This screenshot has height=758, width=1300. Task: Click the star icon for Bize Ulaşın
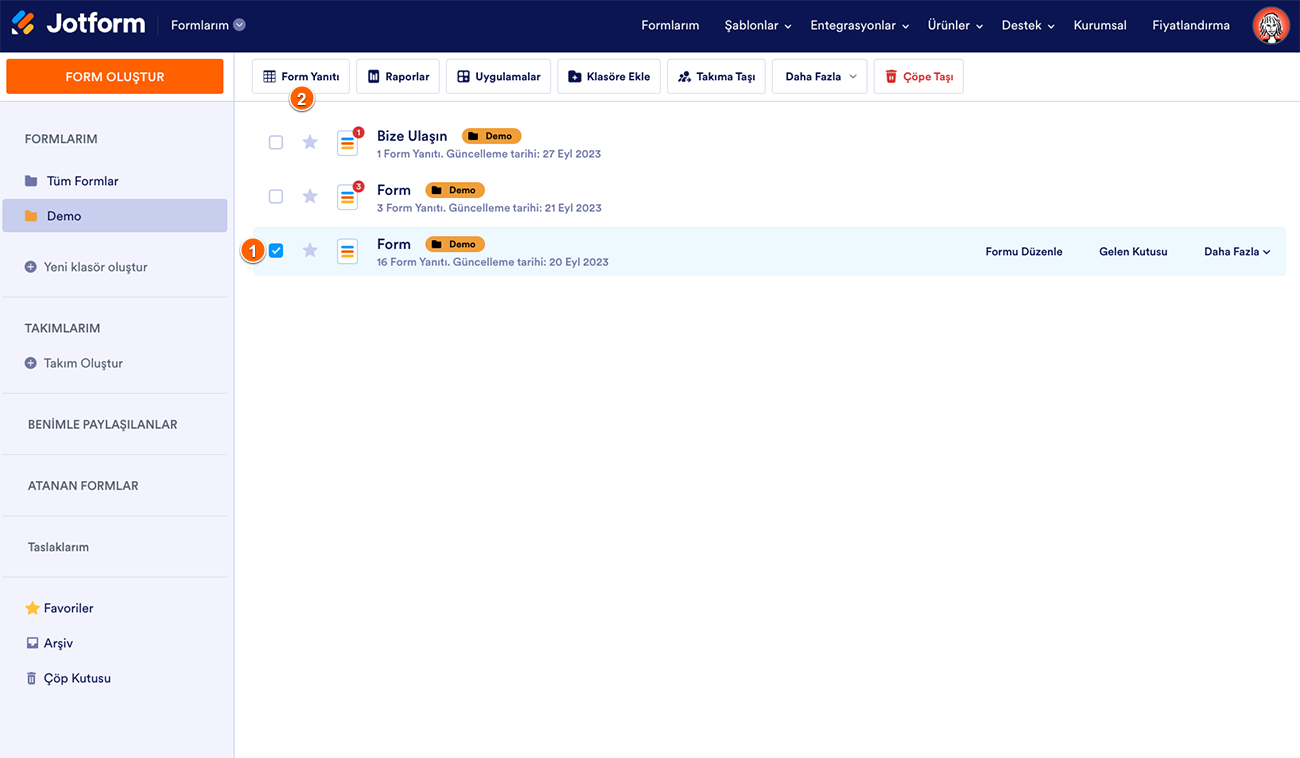tap(310, 142)
